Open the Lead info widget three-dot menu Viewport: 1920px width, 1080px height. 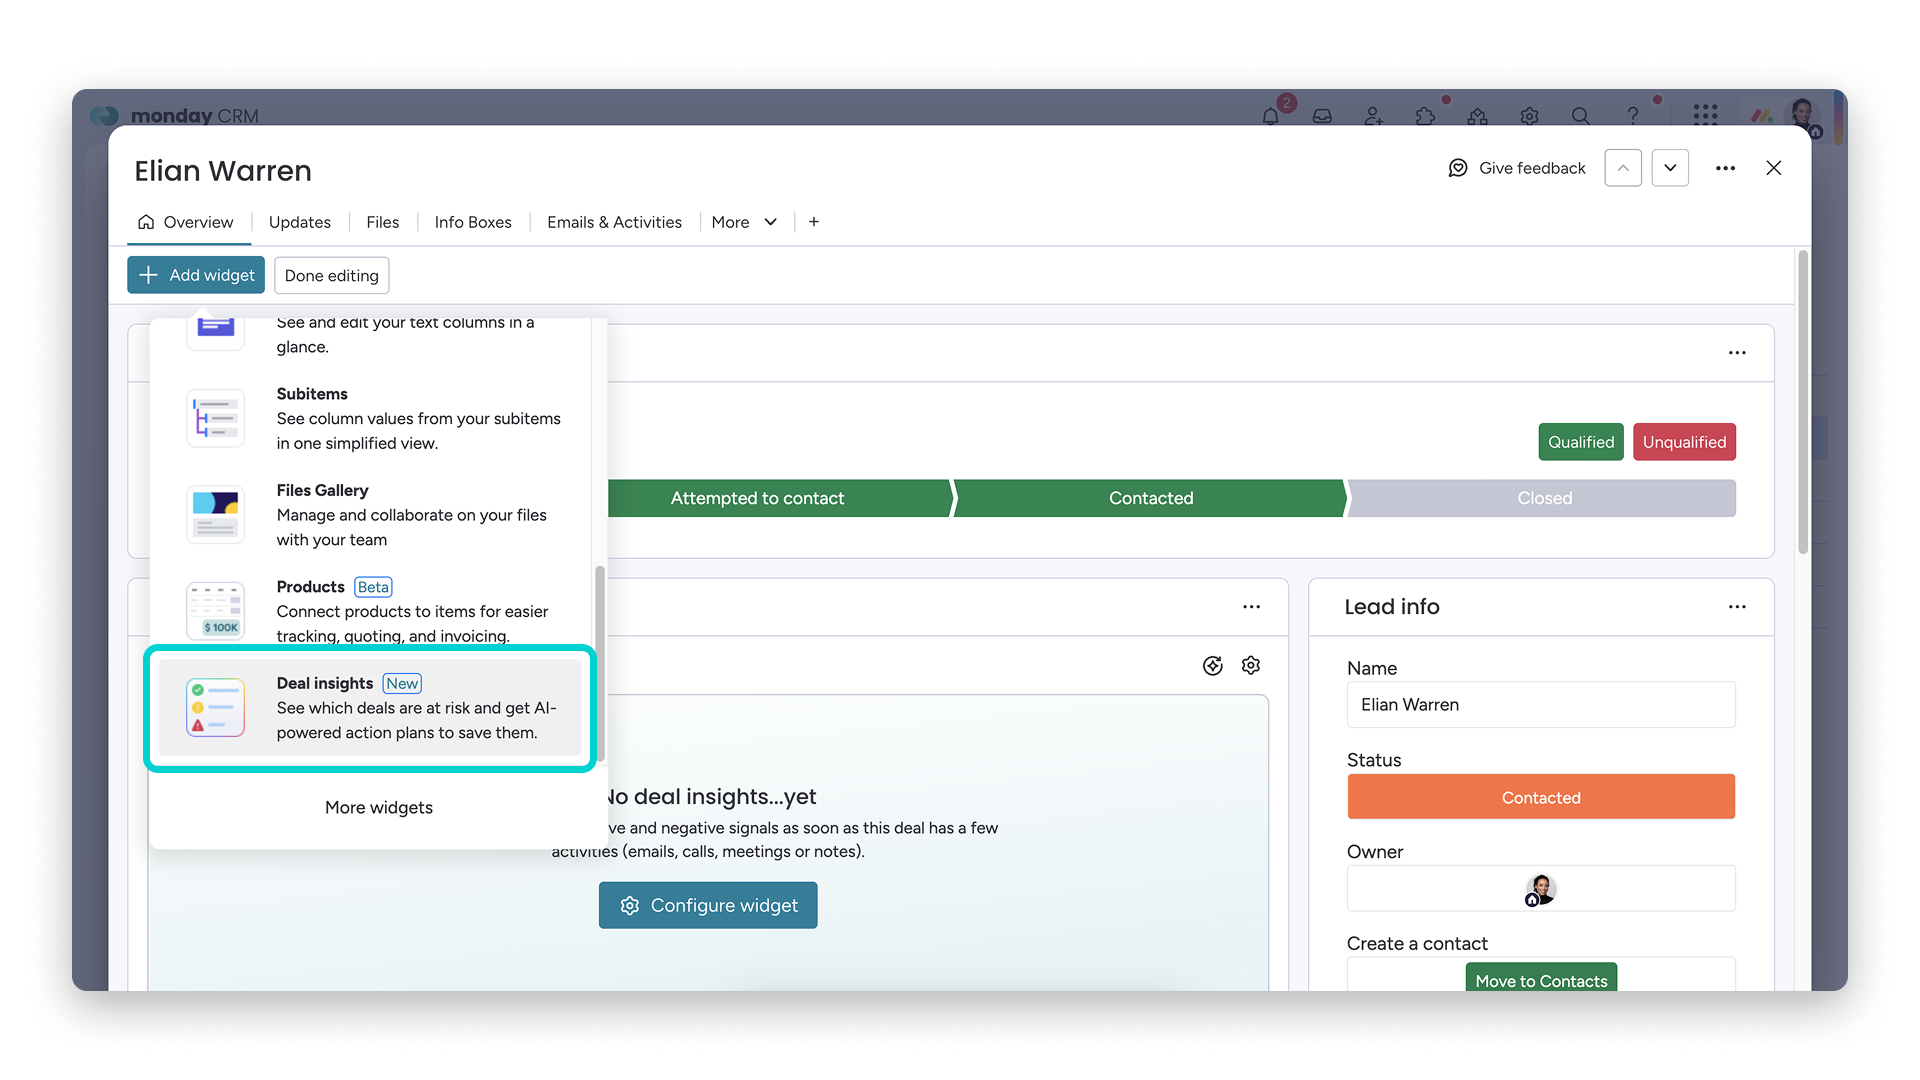pyautogui.click(x=1737, y=607)
